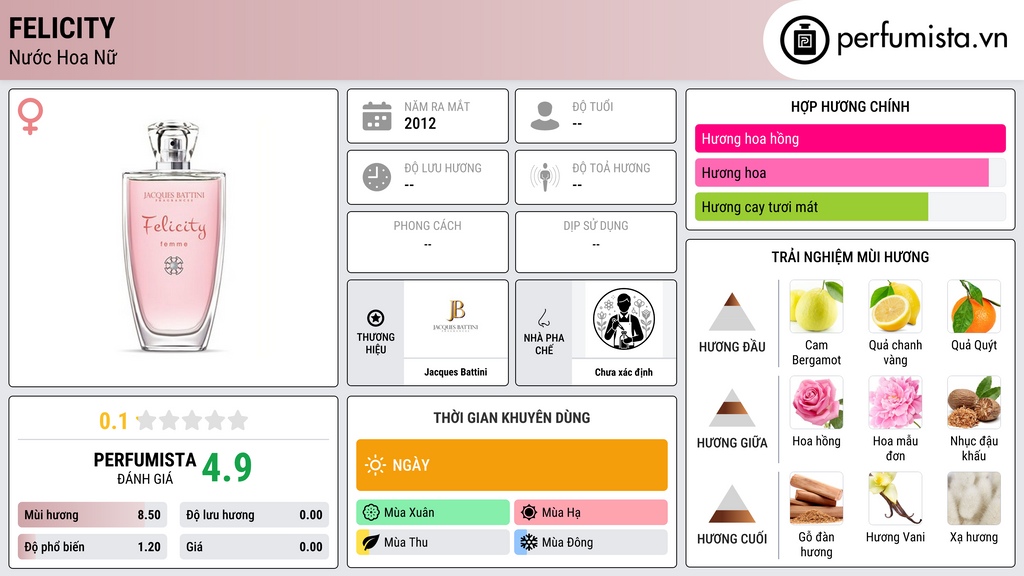
Task: Select the Hương Vani vanilla image
Action: coord(895,499)
